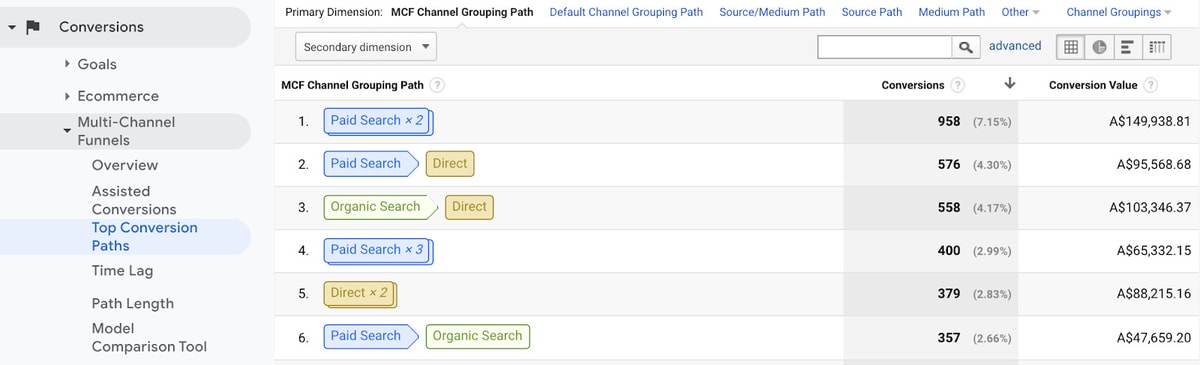Click the magnifier search button

click(965, 47)
